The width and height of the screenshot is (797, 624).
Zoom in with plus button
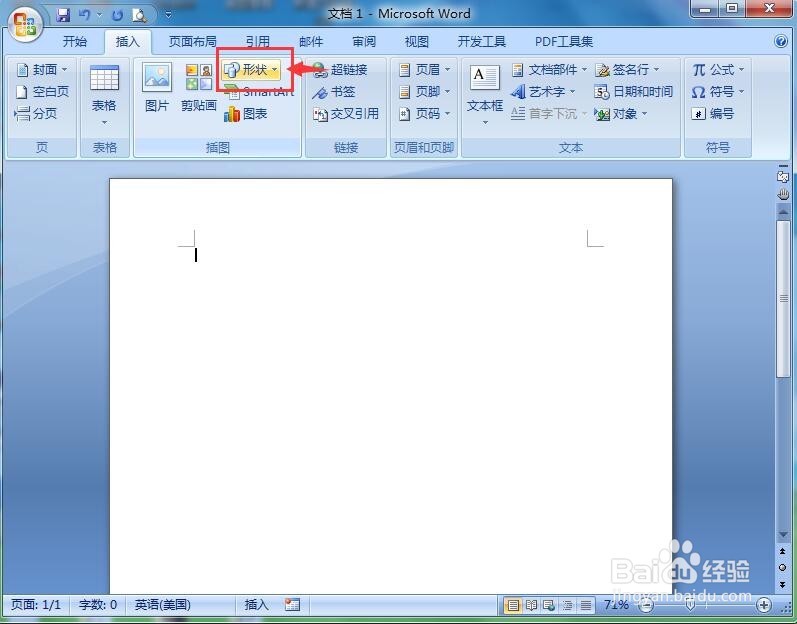[x=764, y=605]
